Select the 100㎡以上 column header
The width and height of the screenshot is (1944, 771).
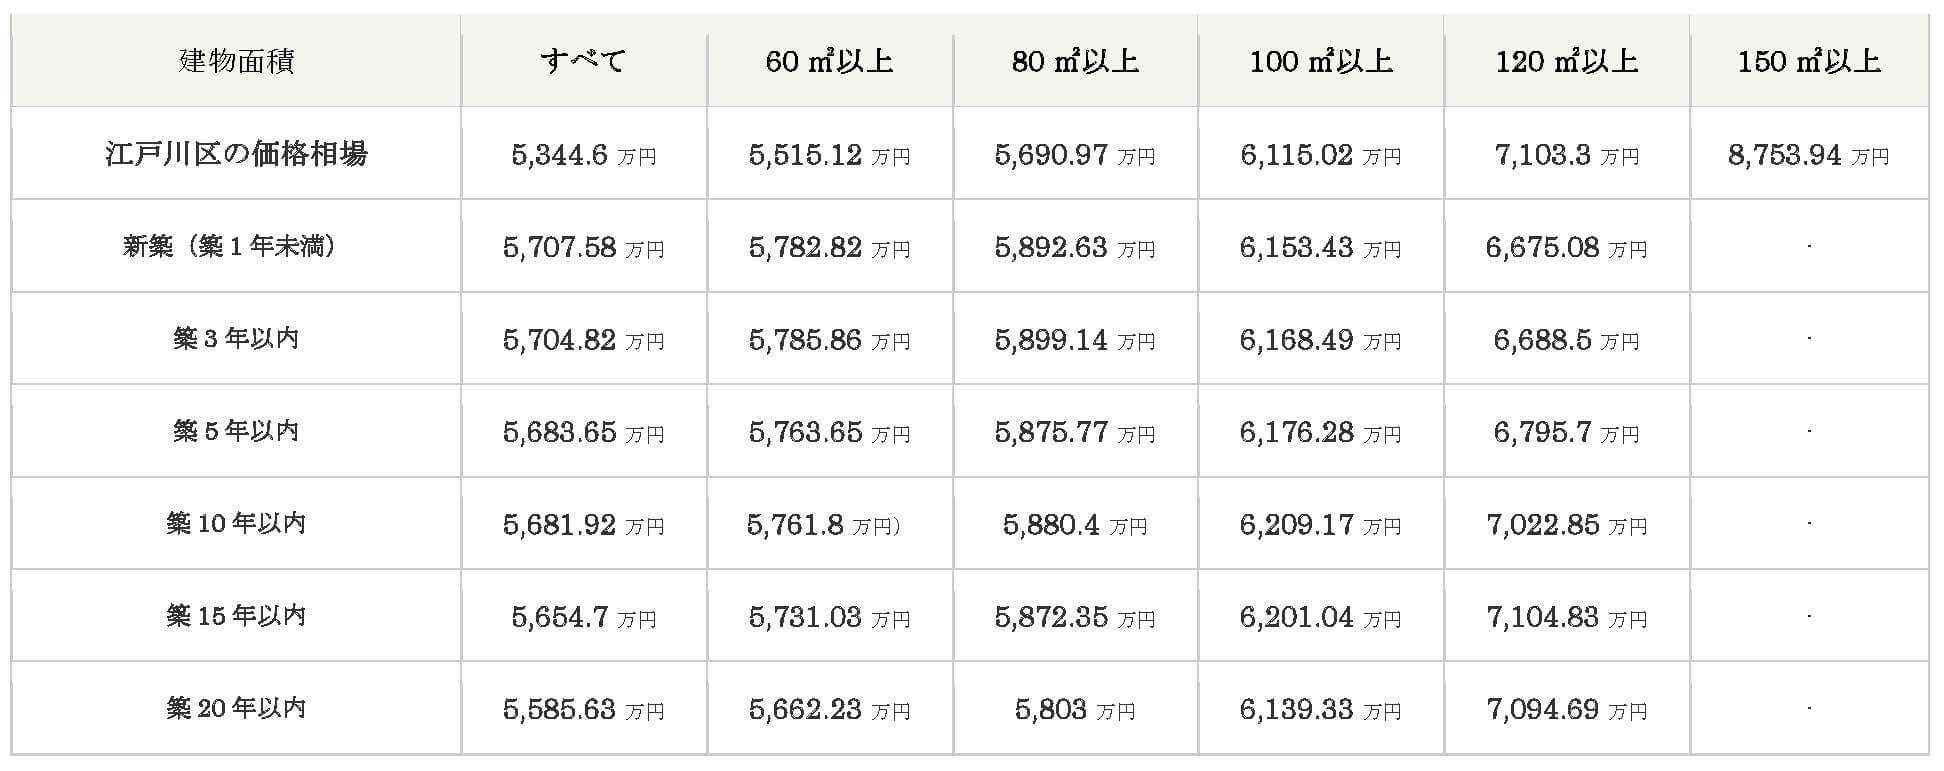[x=1321, y=61]
